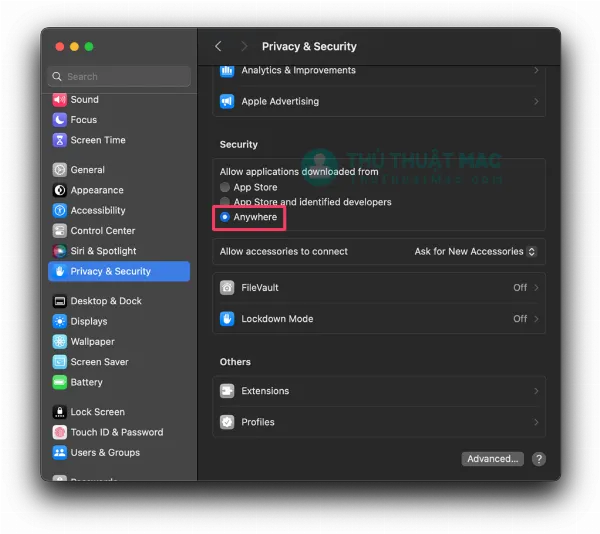The height and width of the screenshot is (534, 600).
Task: Click into the Search field
Action: click(x=119, y=77)
